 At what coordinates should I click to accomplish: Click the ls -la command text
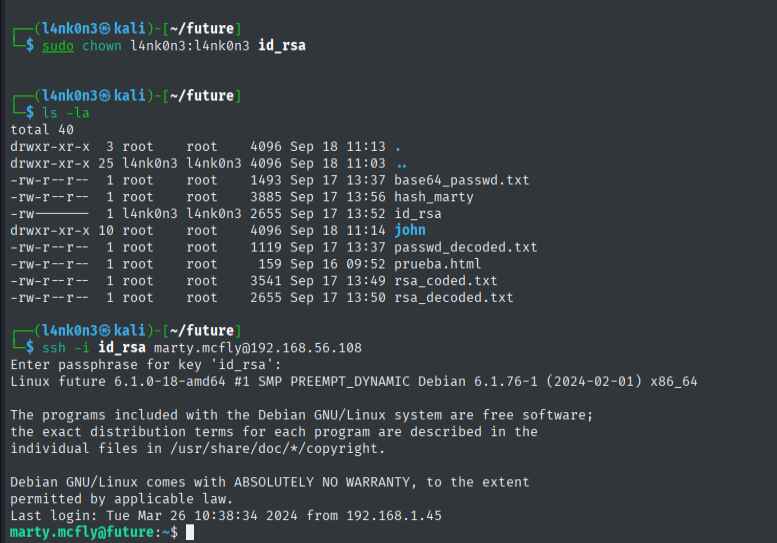pos(65,113)
